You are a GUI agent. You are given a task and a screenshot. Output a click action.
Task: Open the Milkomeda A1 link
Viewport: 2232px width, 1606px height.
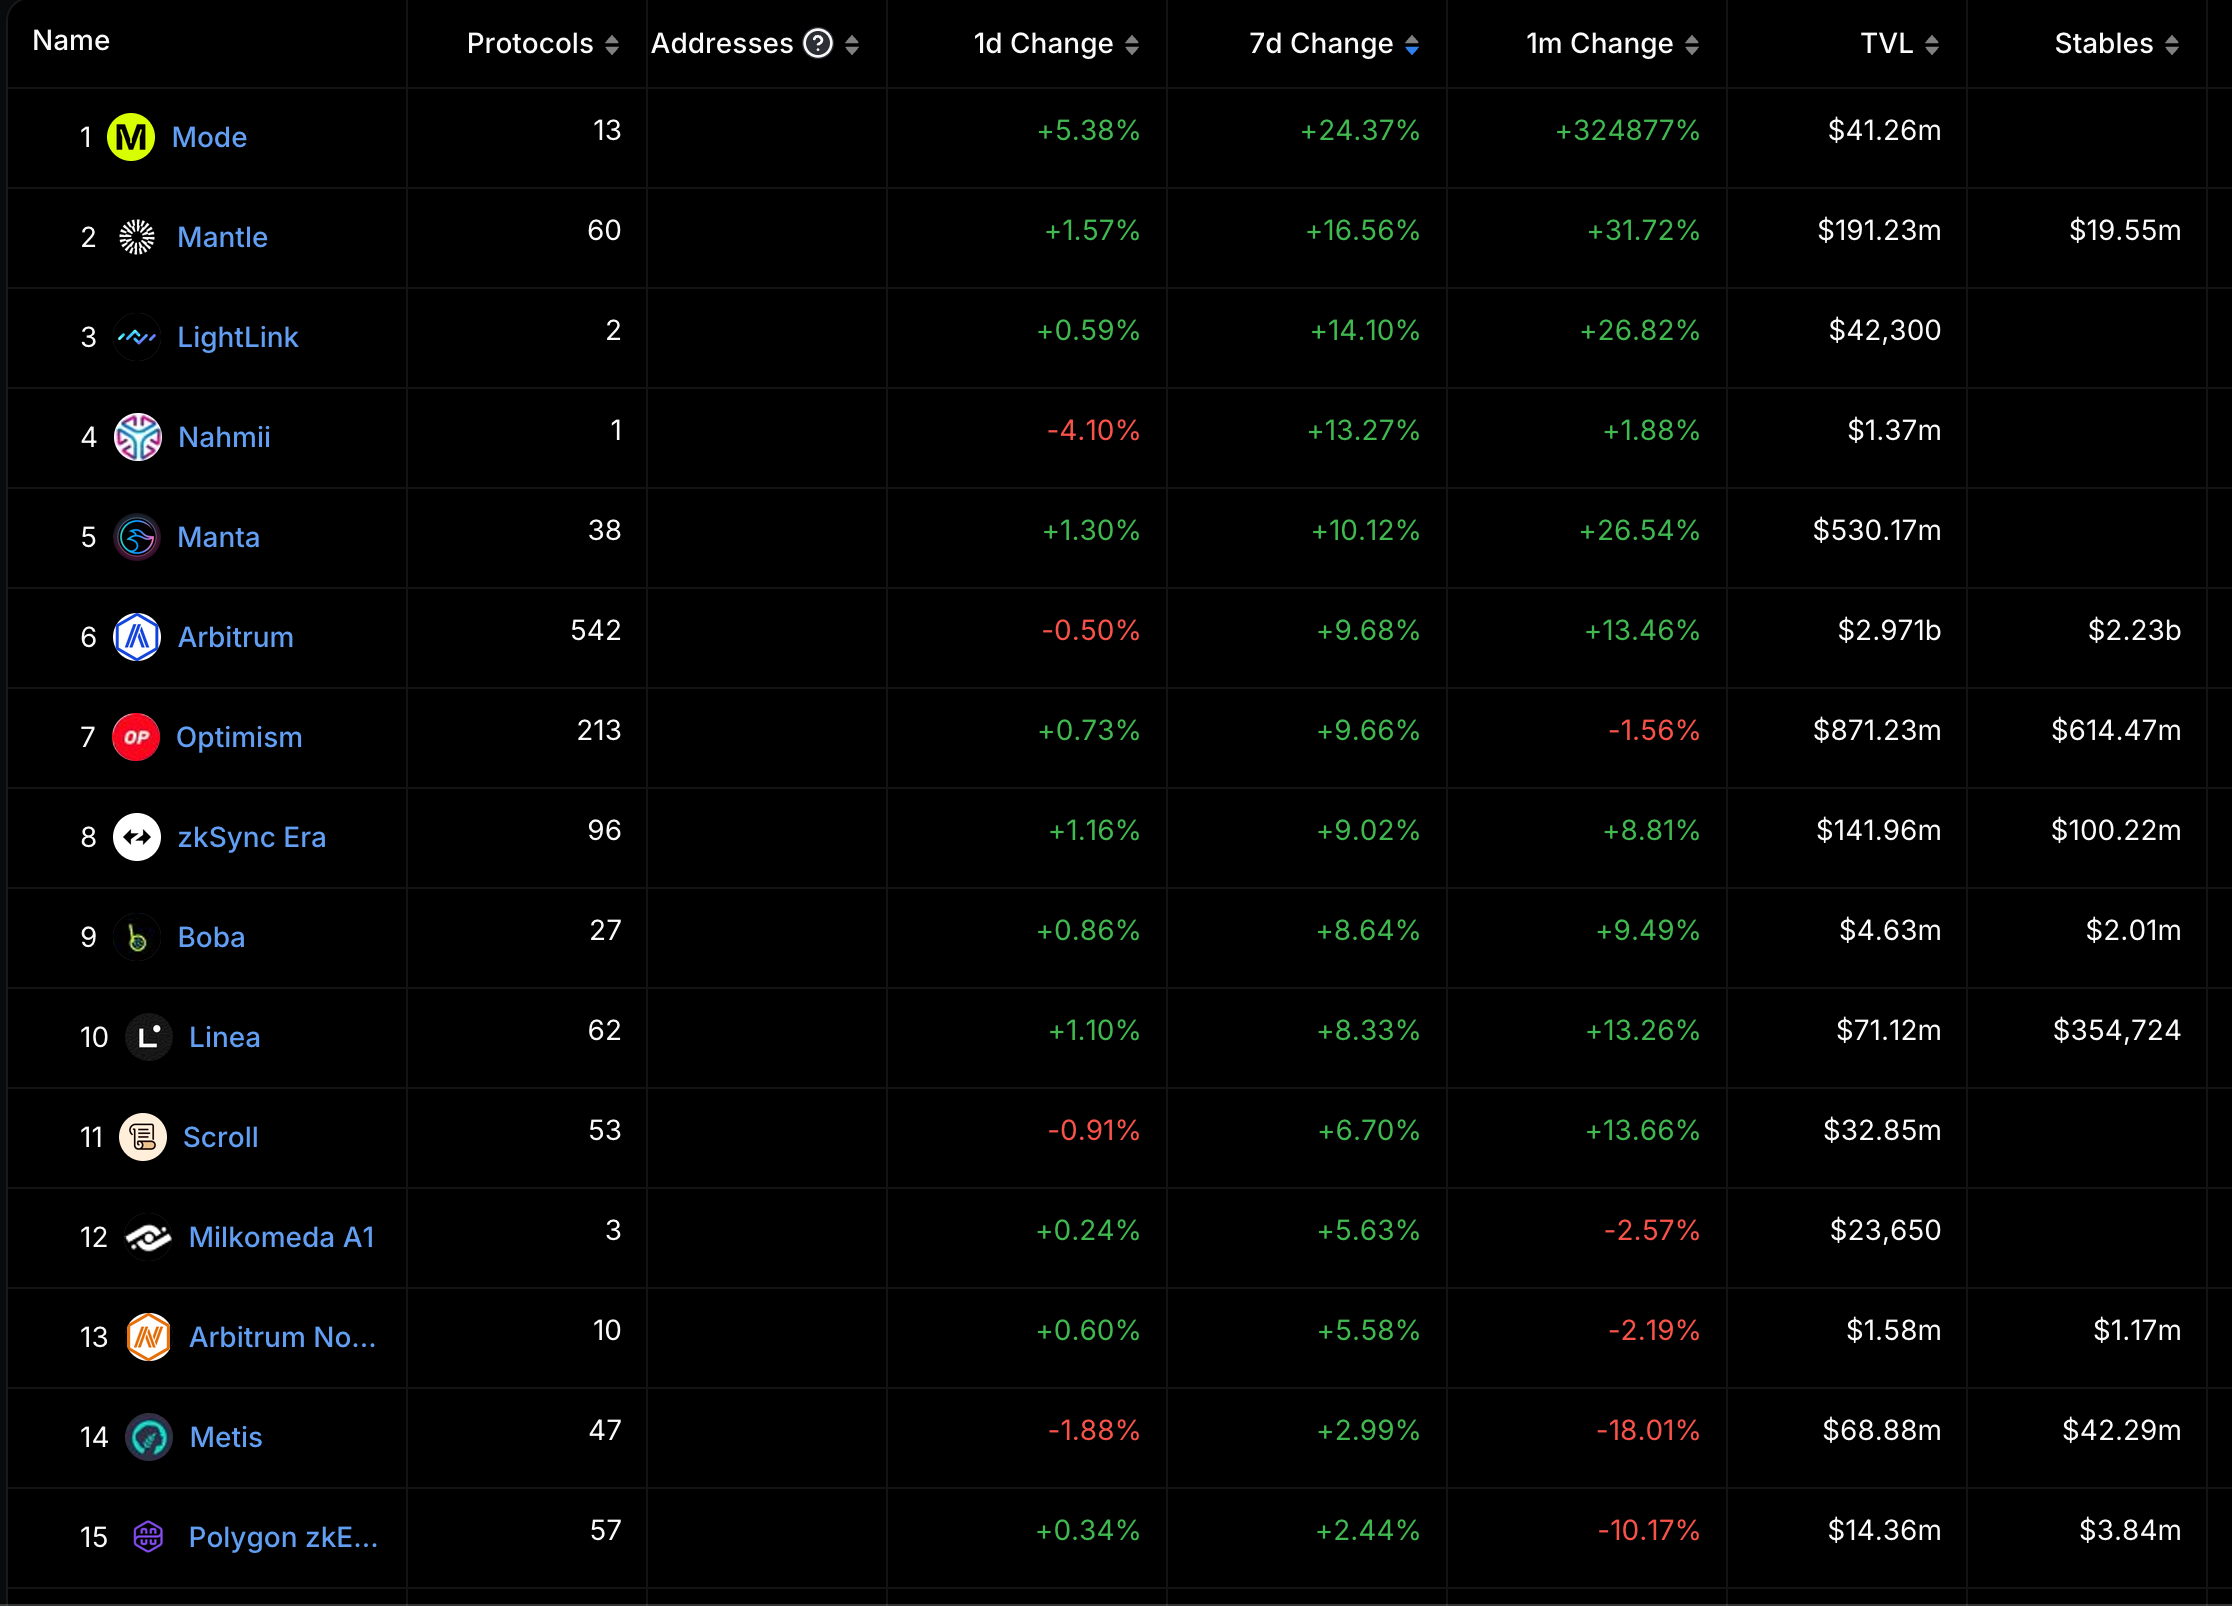click(x=281, y=1237)
